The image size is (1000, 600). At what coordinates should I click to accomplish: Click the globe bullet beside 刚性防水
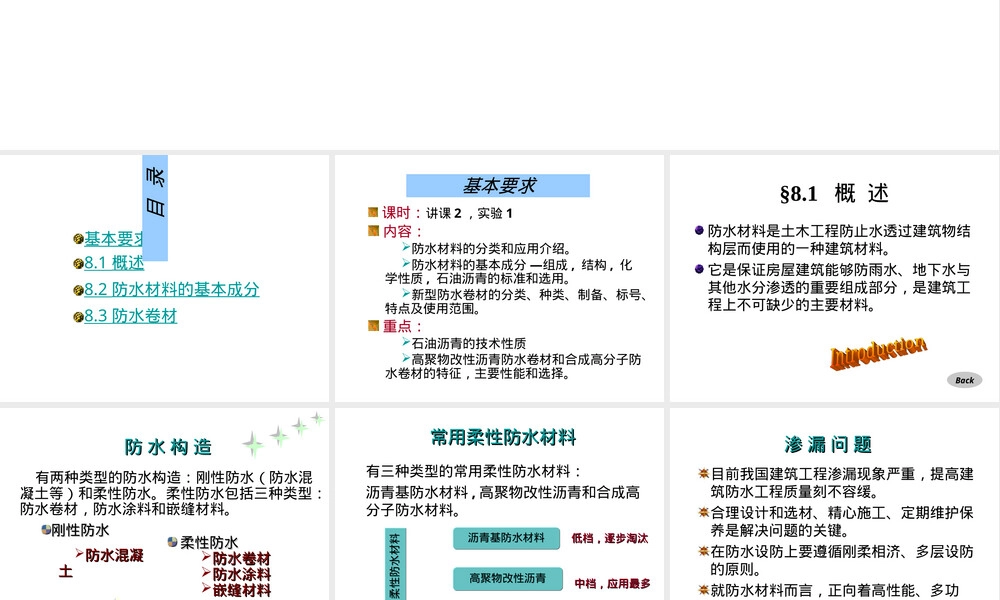point(46,529)
